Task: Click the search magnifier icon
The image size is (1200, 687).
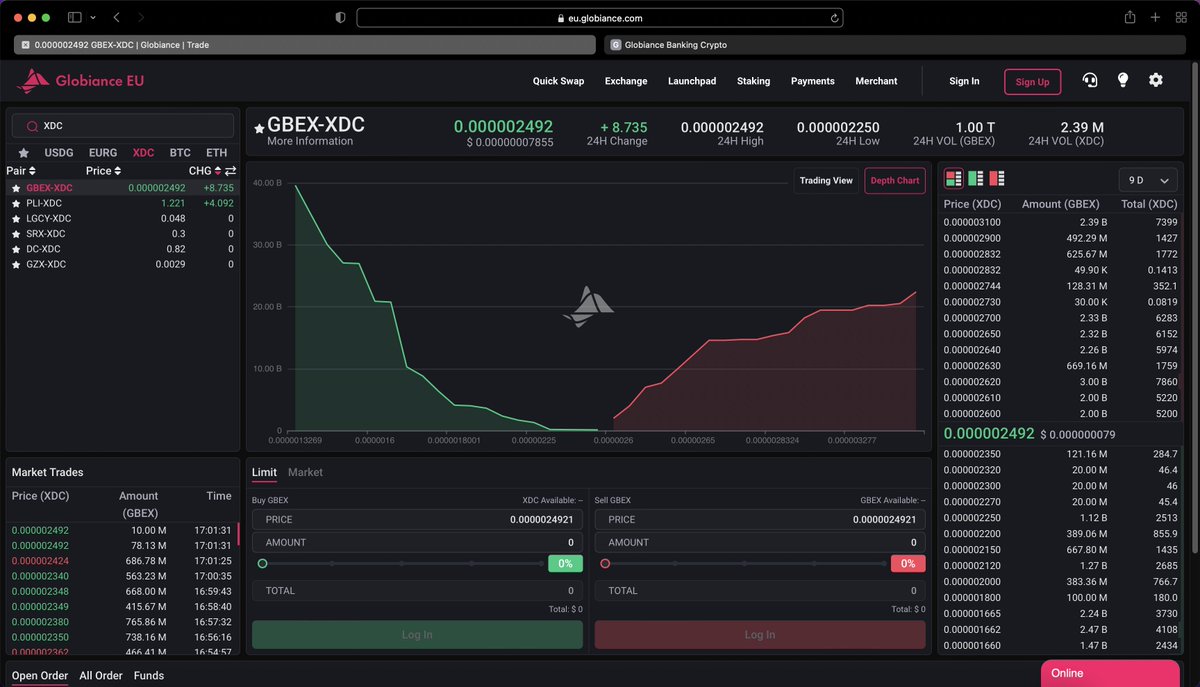Action: pos(31,126)
